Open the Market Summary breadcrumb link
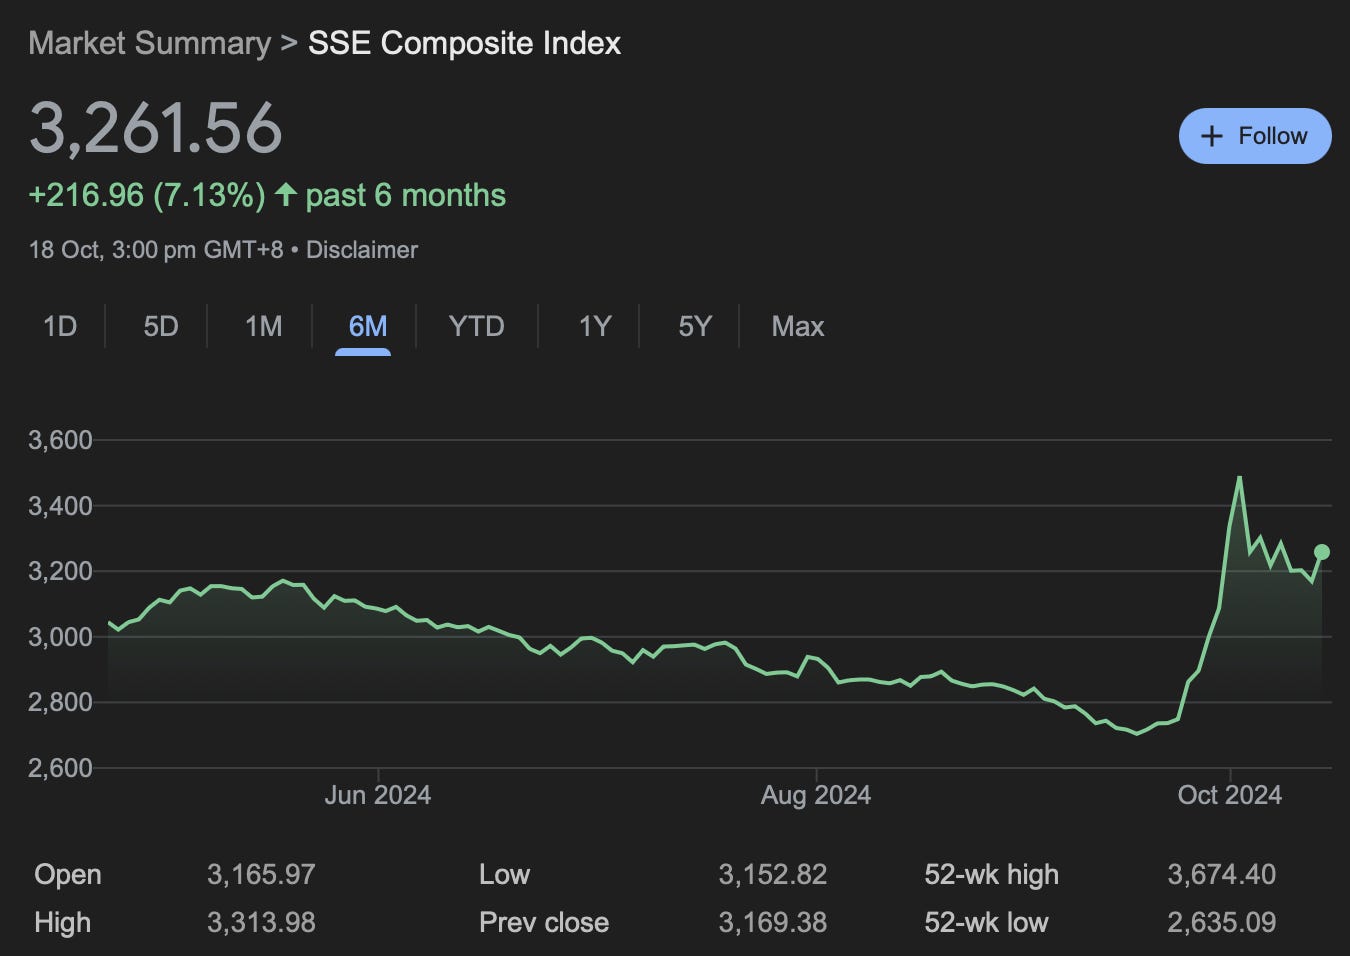Image resolution: width=1350 pixels, height=956 pixels. pyautogui.click(x=150, y=44)
